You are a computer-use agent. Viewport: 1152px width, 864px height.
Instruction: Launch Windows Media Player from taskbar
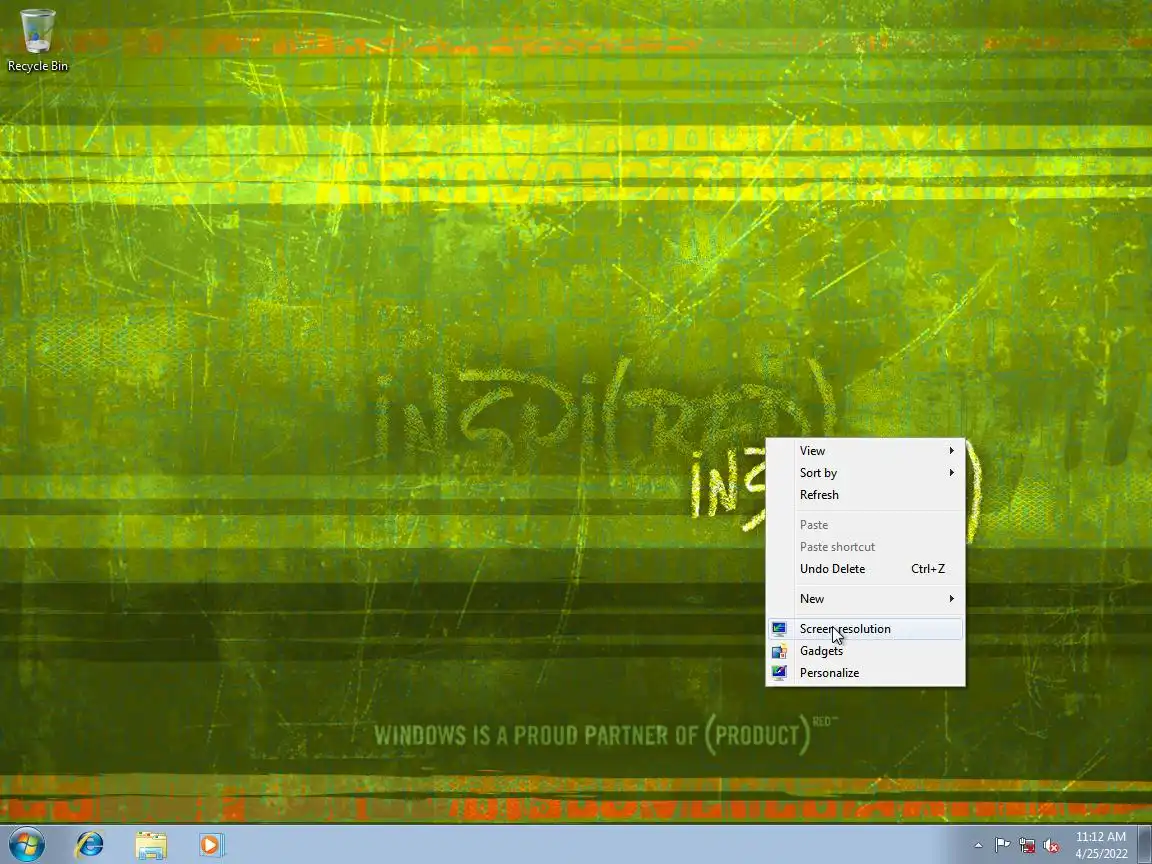[x=210, y=845]
